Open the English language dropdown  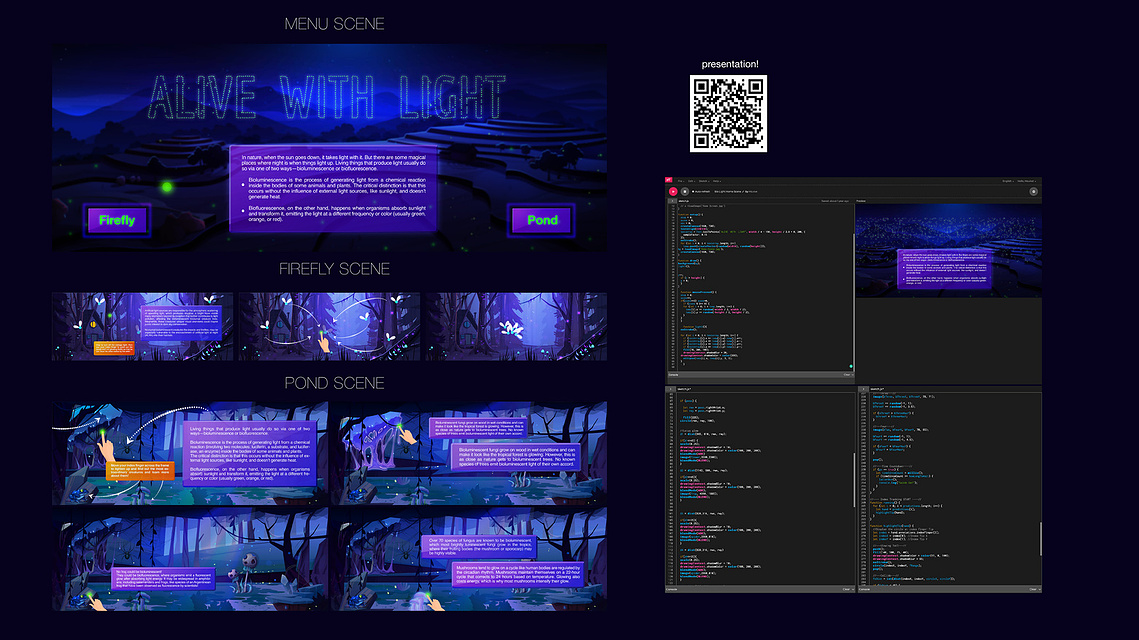1008,181
